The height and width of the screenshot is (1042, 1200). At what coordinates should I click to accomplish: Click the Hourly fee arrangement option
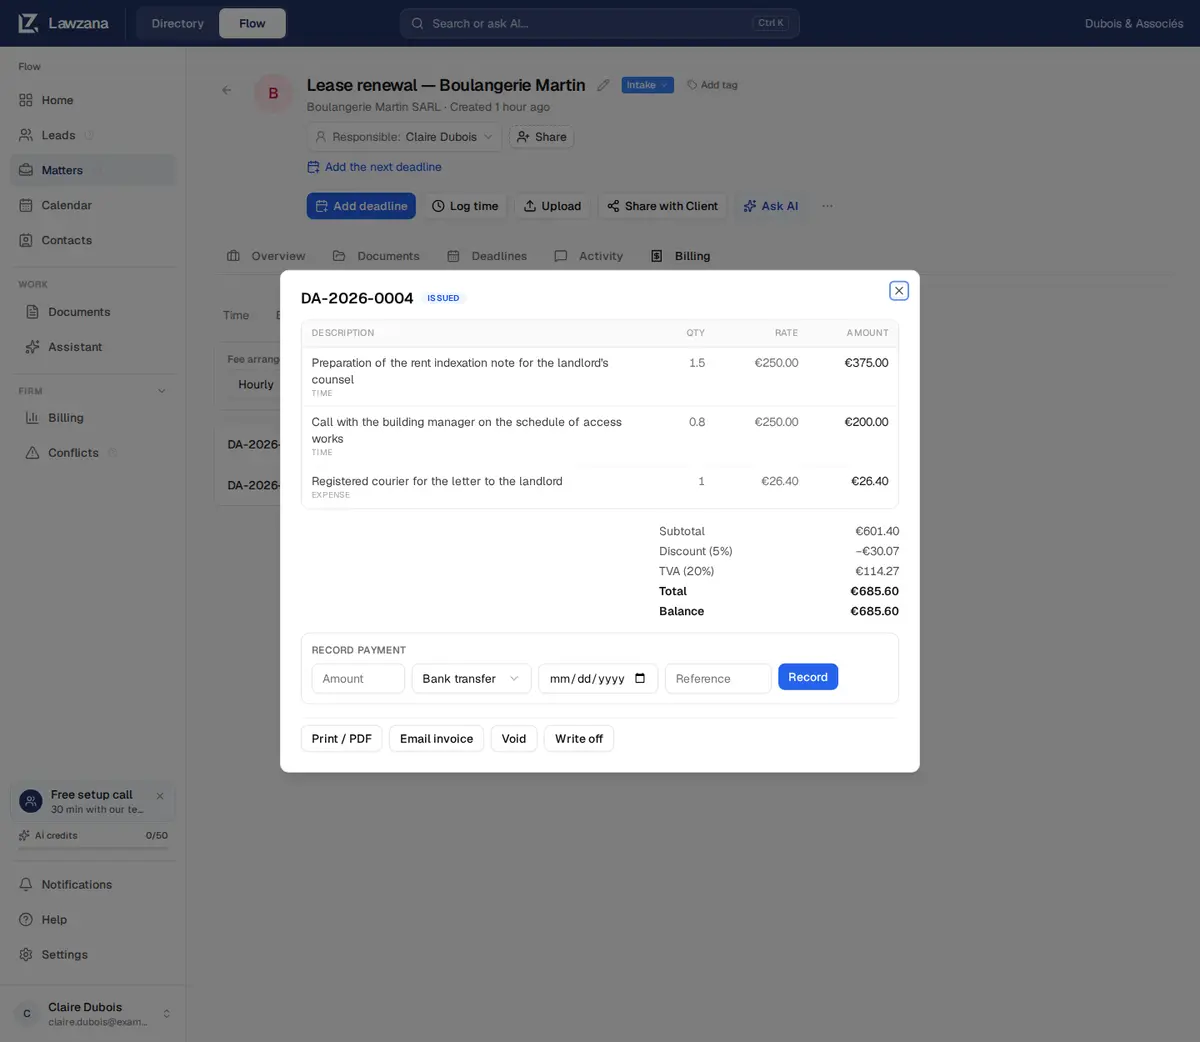[x=256, y=384]
